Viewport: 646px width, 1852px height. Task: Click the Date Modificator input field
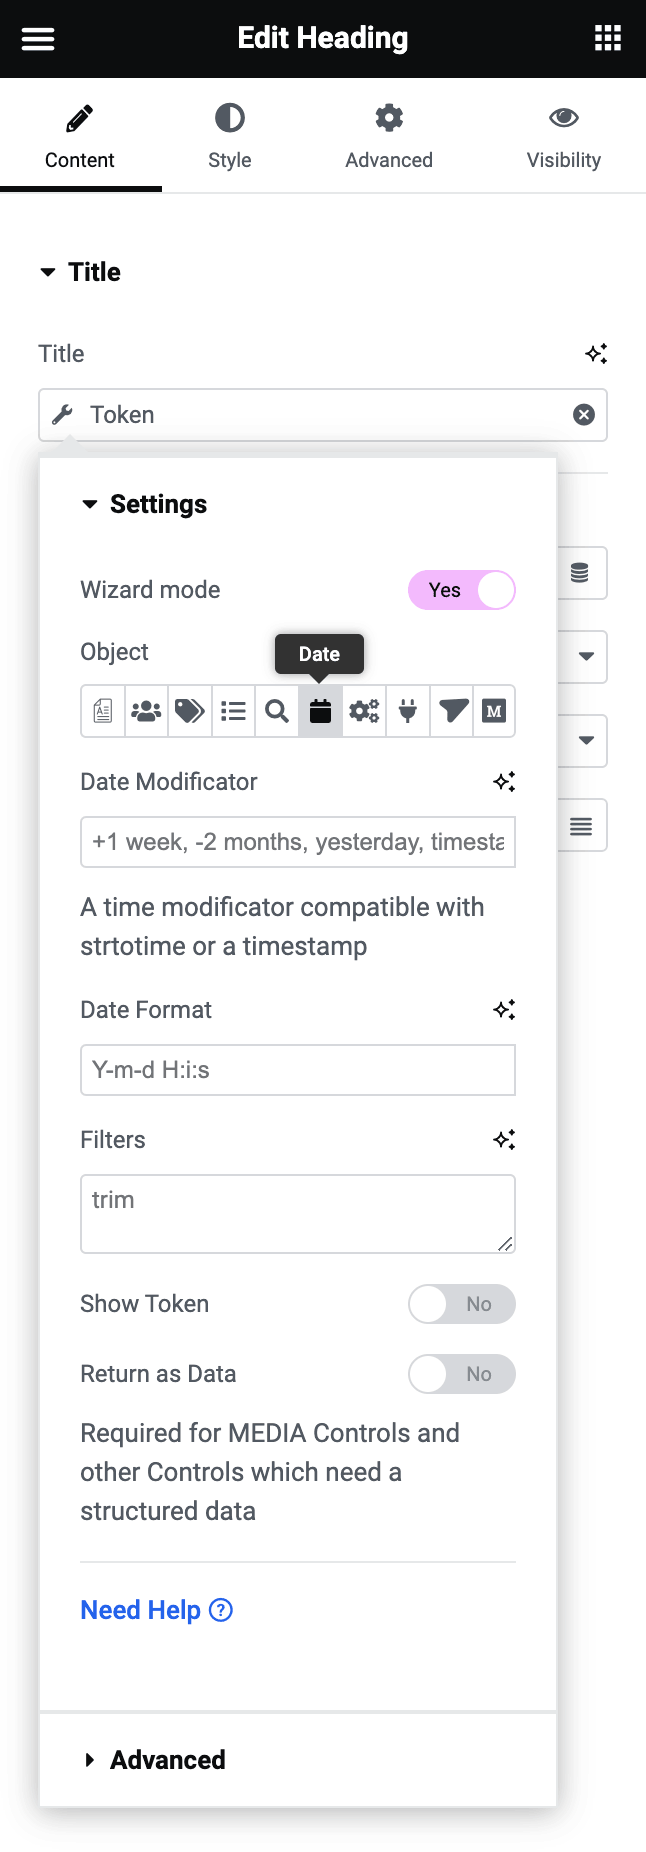point(297,842)
